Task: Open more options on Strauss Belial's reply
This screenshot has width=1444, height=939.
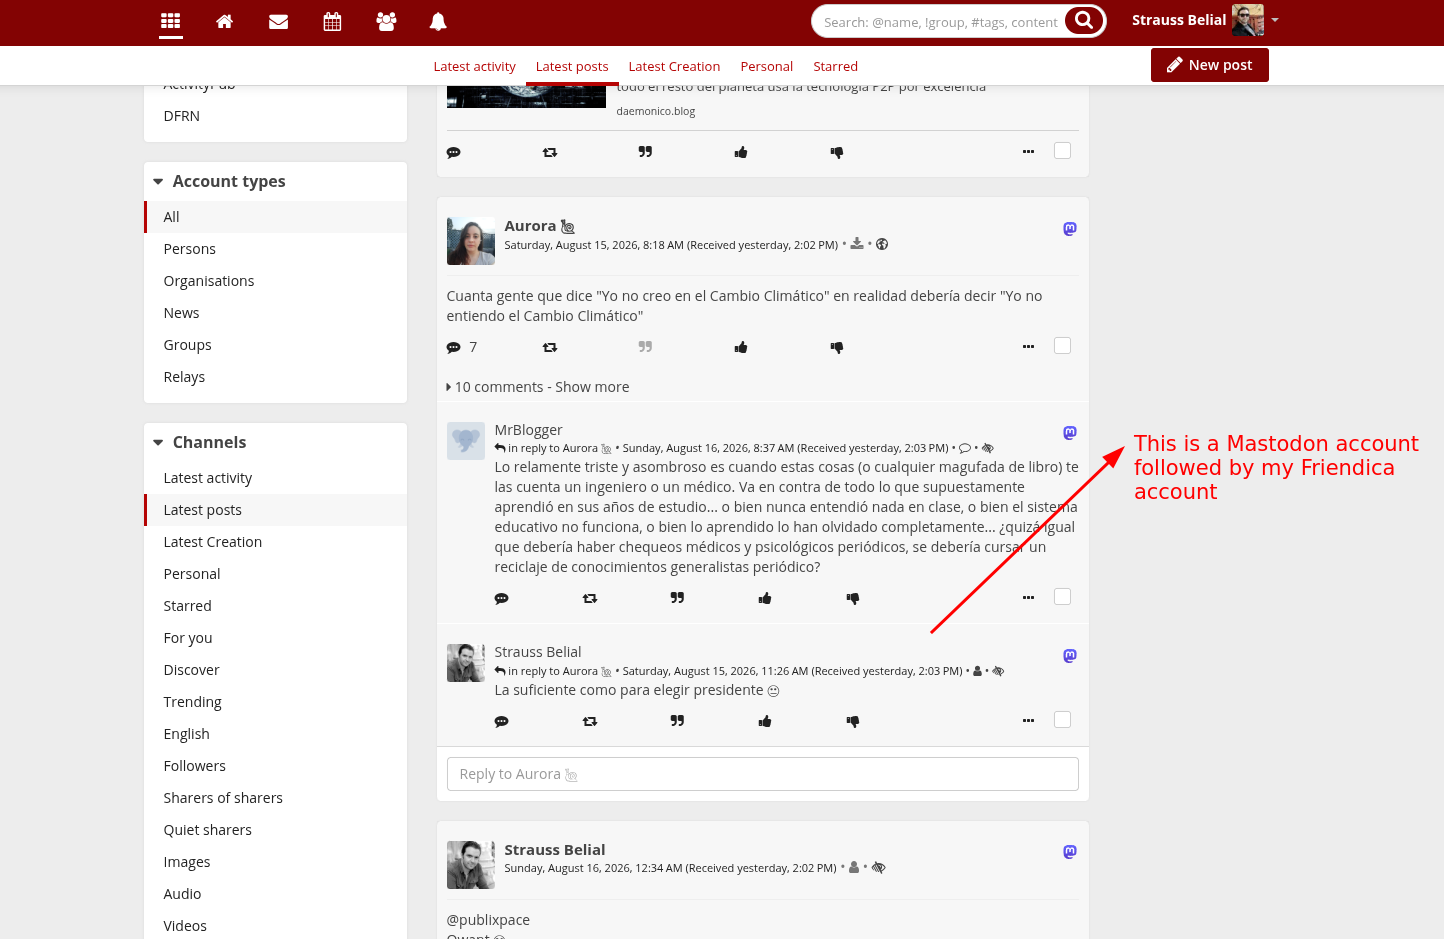Action: click(1028, 721)
